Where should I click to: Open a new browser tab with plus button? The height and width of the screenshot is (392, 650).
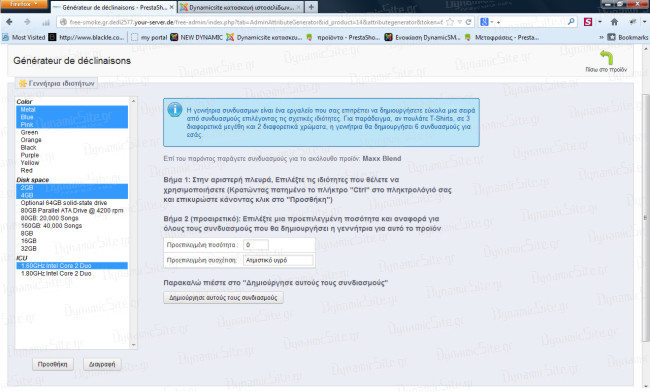(x=311, y=7)
